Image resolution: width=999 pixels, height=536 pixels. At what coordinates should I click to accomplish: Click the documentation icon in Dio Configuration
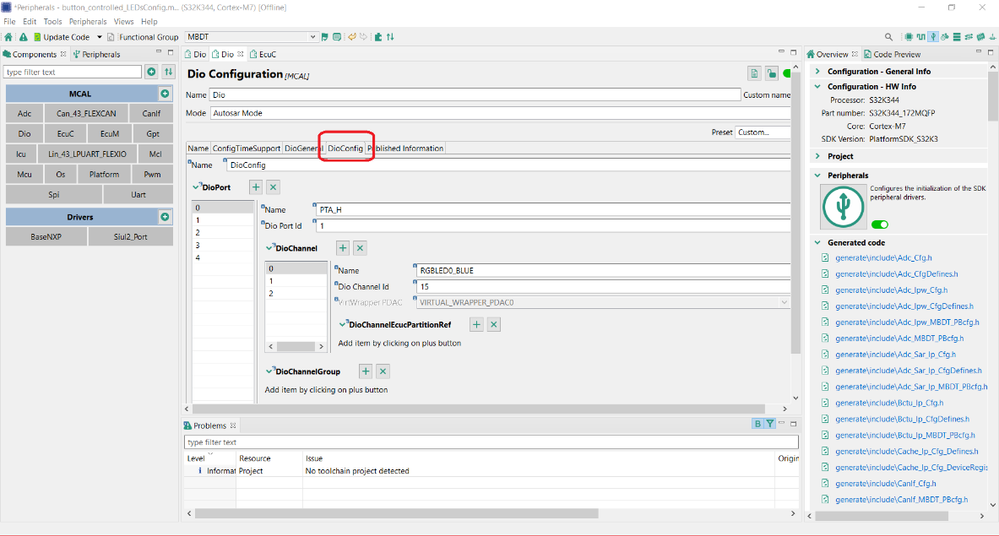(754, 74)
